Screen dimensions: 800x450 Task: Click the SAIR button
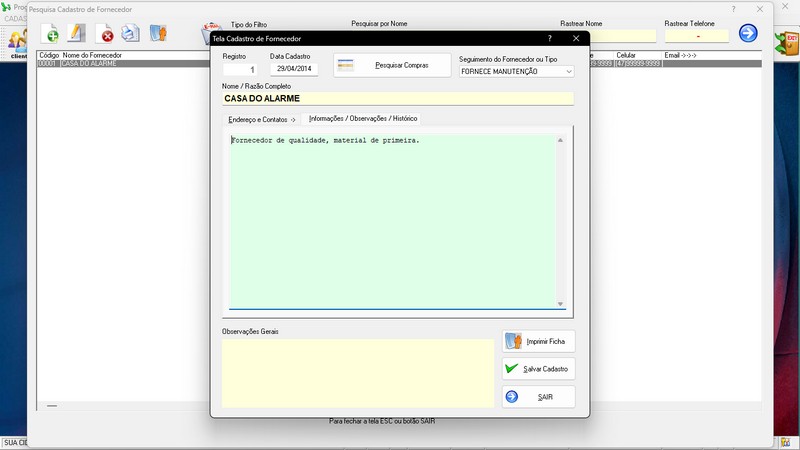(x=538, y=397)
